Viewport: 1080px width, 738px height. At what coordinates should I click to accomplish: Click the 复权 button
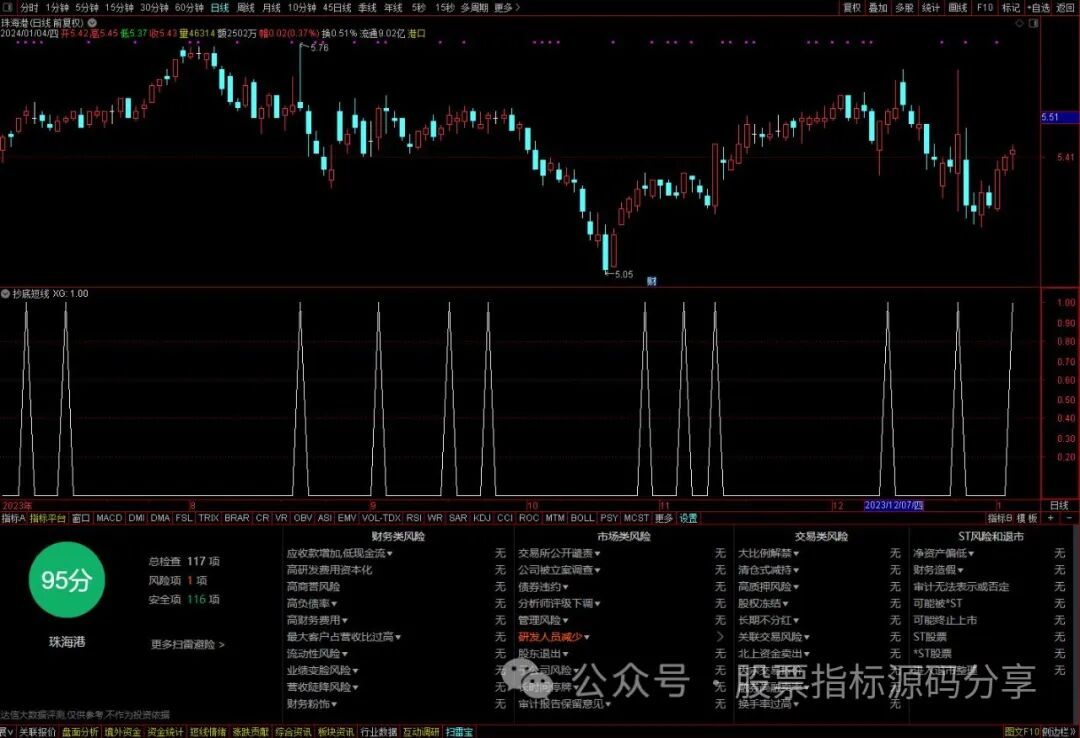coord(852,7)
